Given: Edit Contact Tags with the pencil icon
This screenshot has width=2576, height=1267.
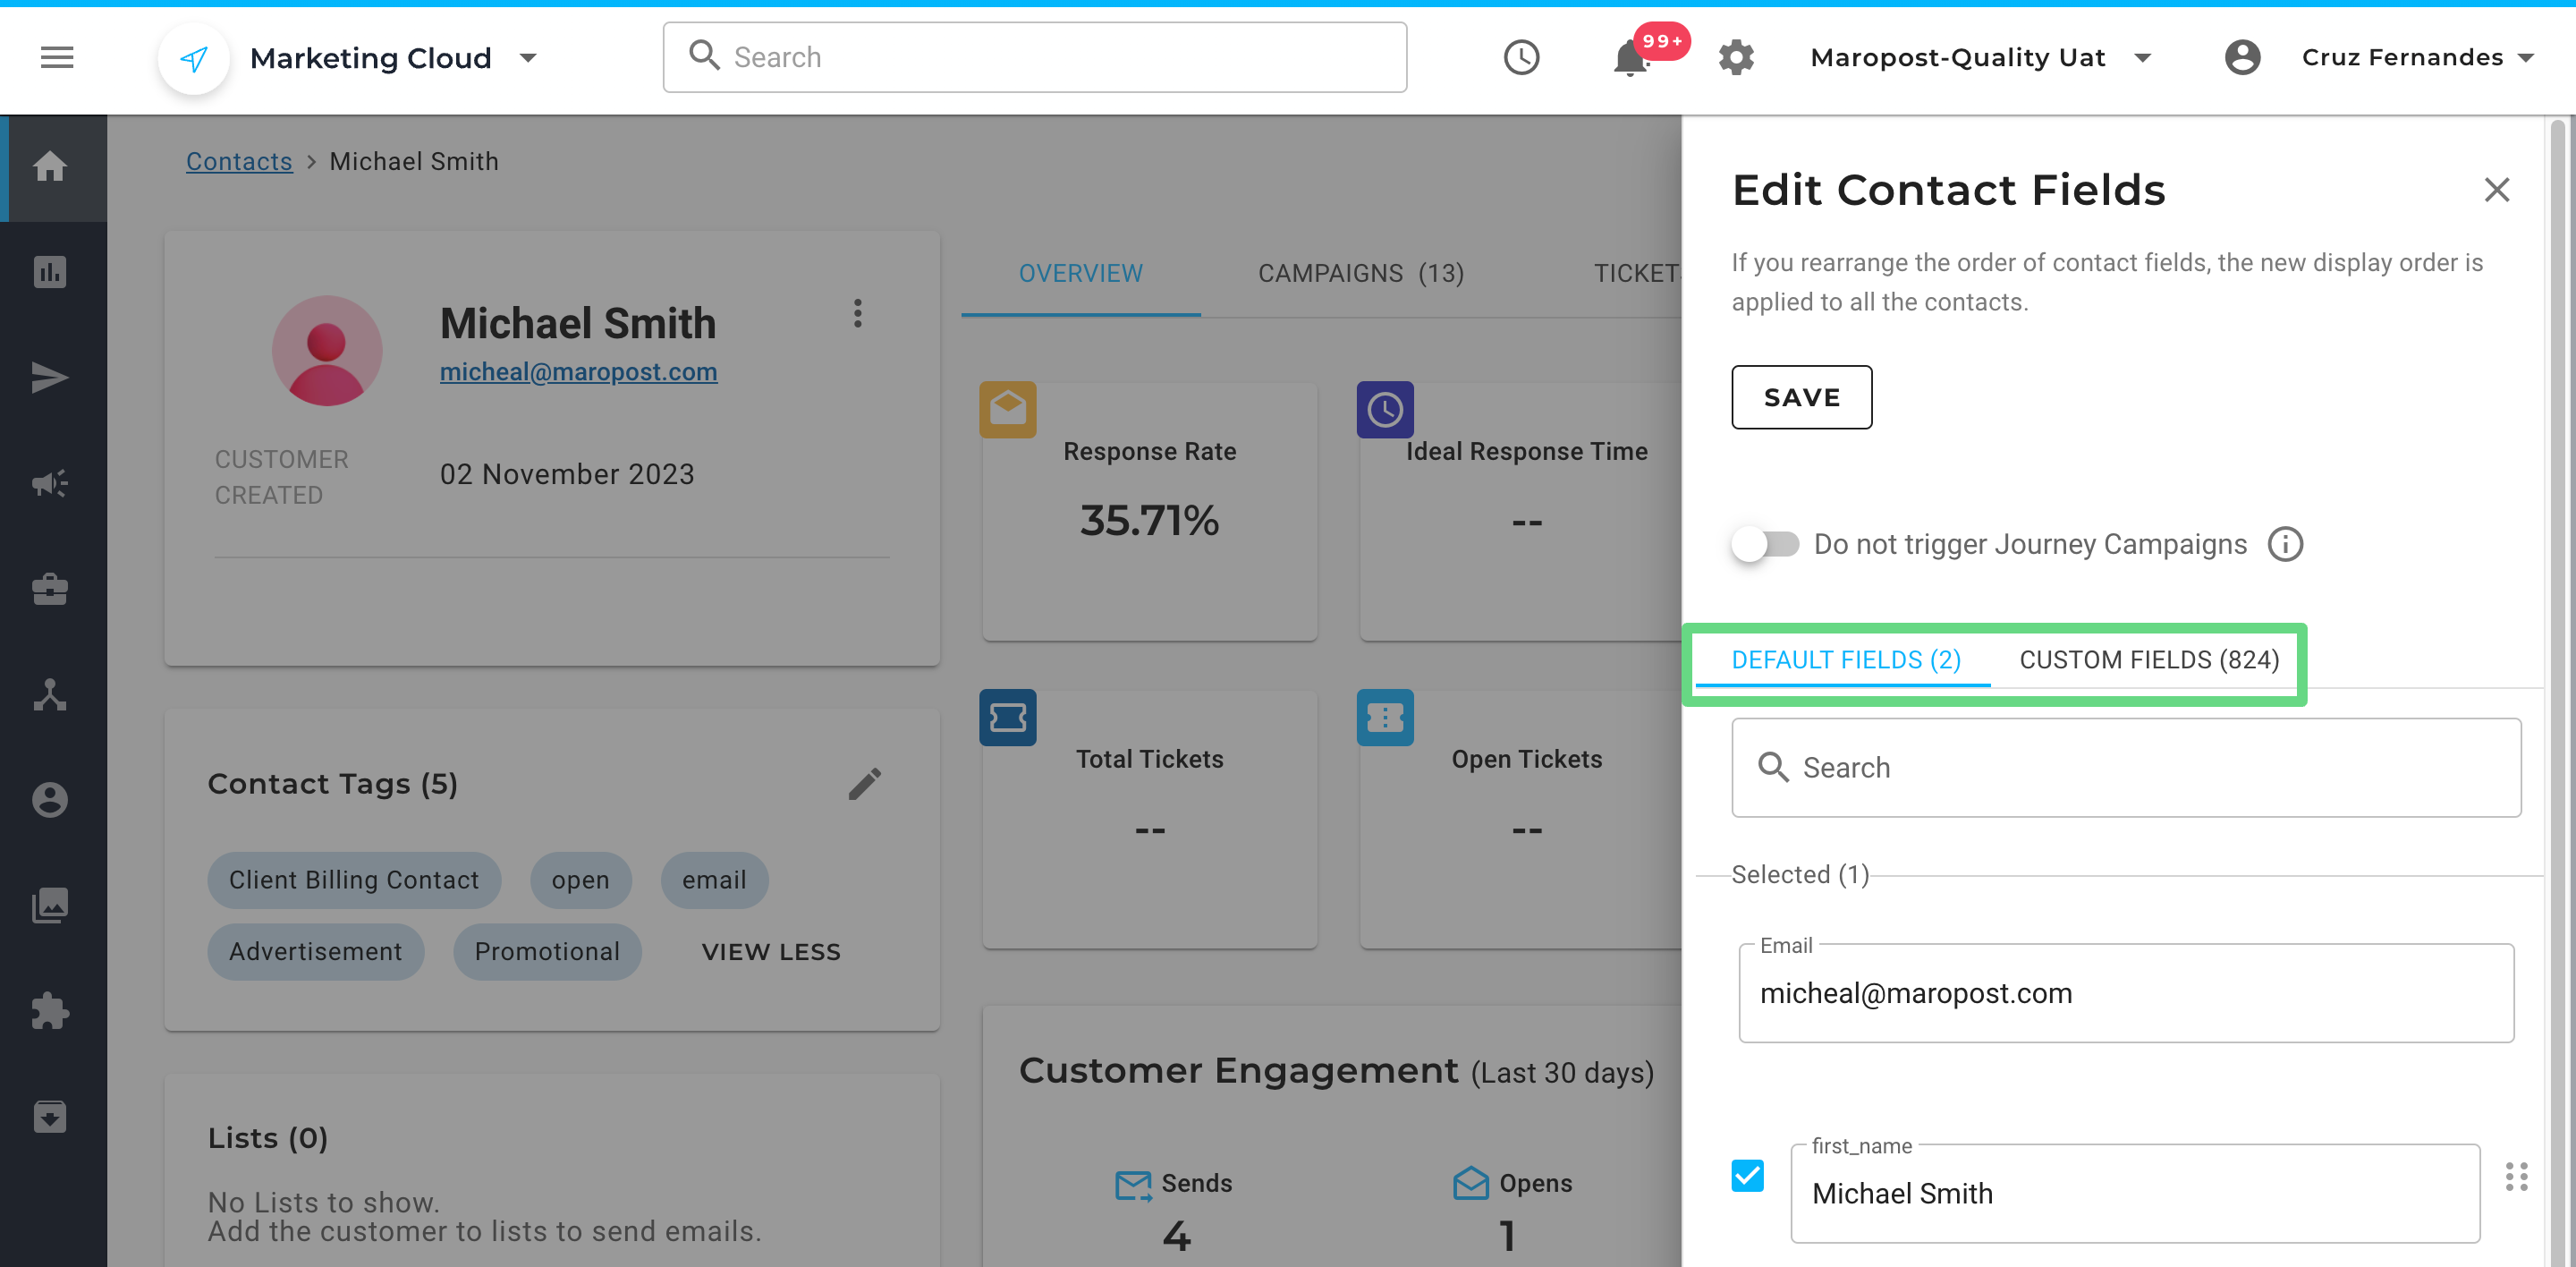Looking at the screenshot, I should 865,784.
